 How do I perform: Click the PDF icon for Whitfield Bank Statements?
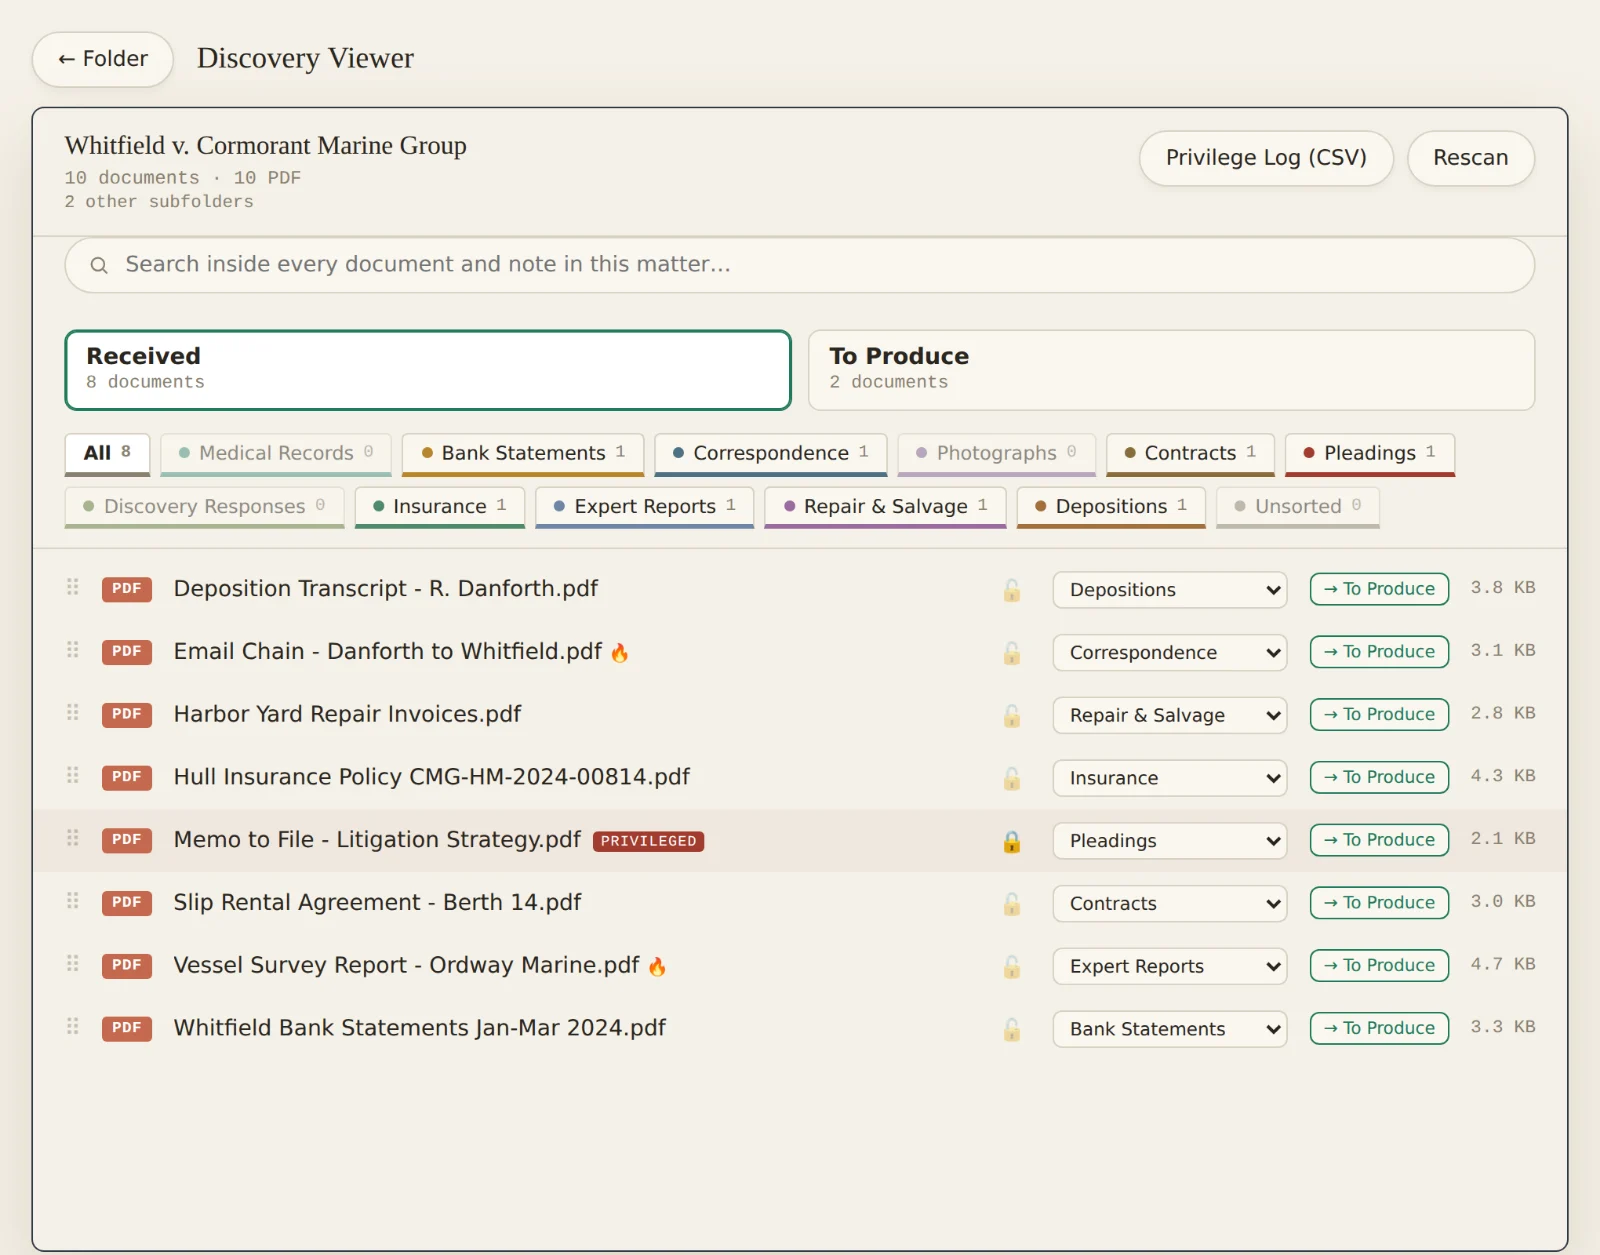pos(127,1029)
